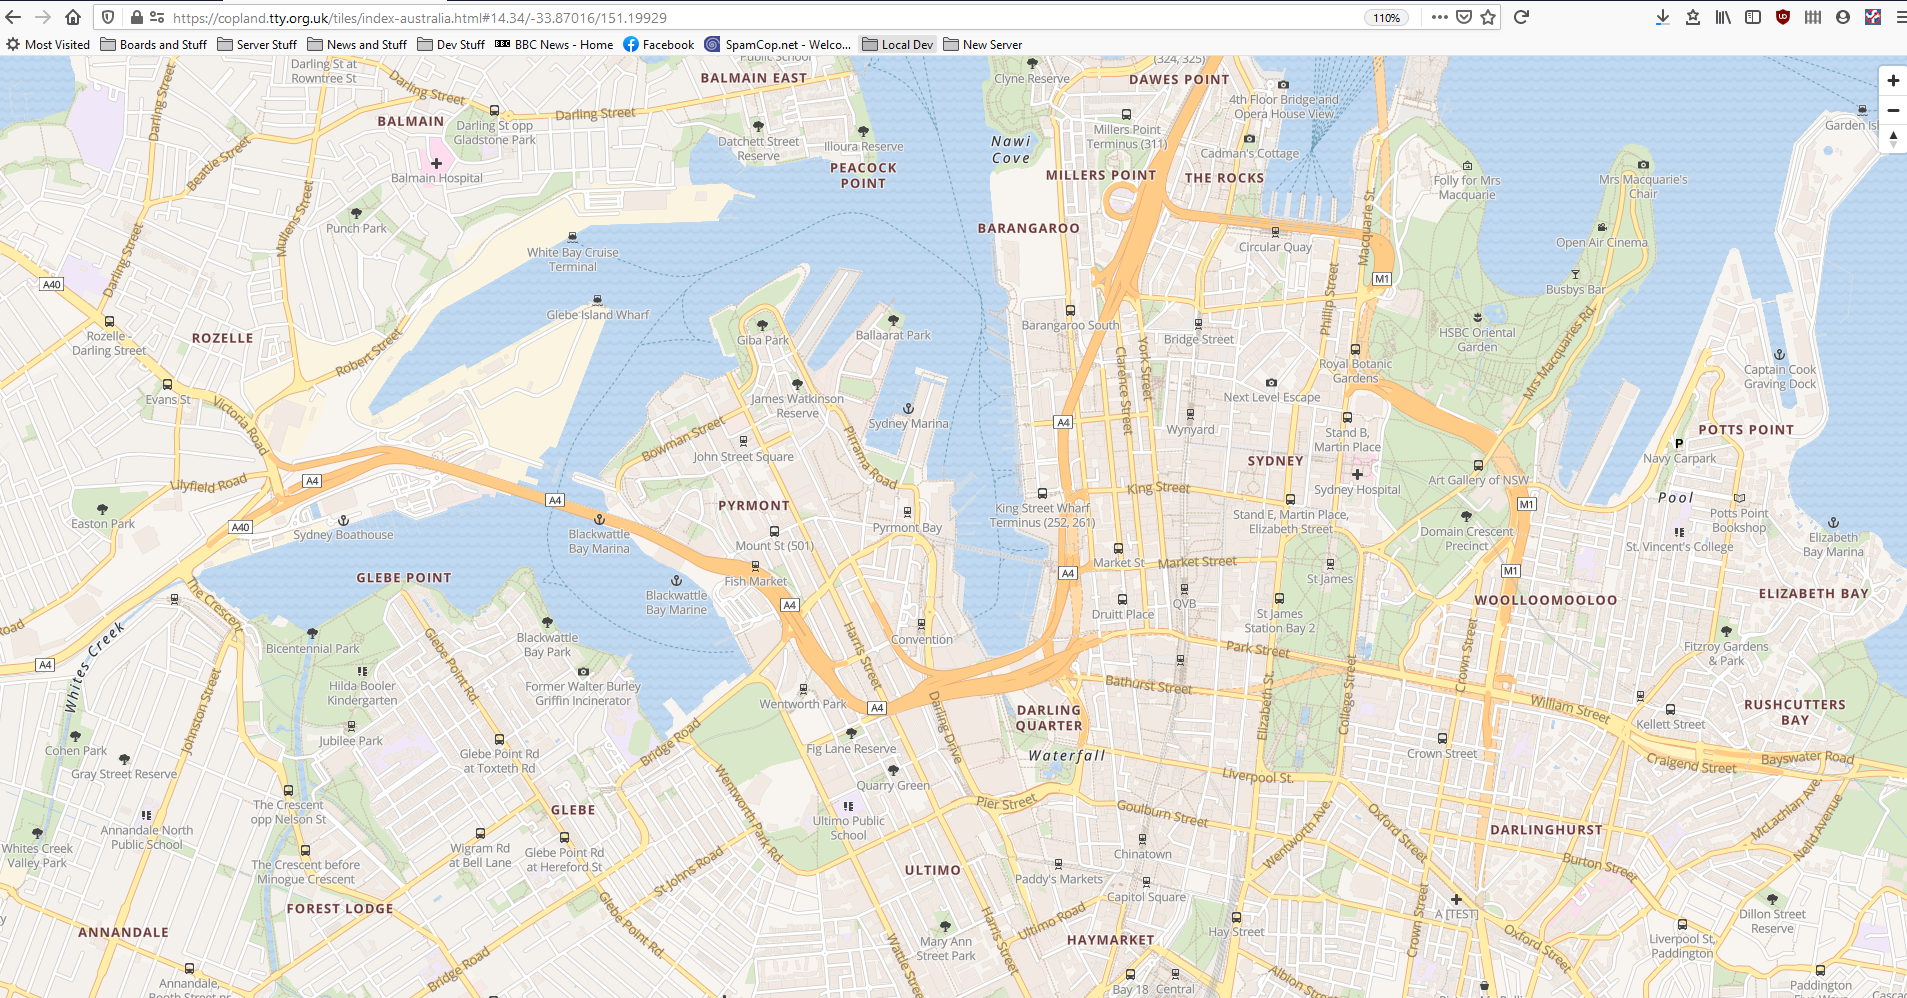
Task: Open Firefox hamburger application menu
Action: (x=1900, y=17)
